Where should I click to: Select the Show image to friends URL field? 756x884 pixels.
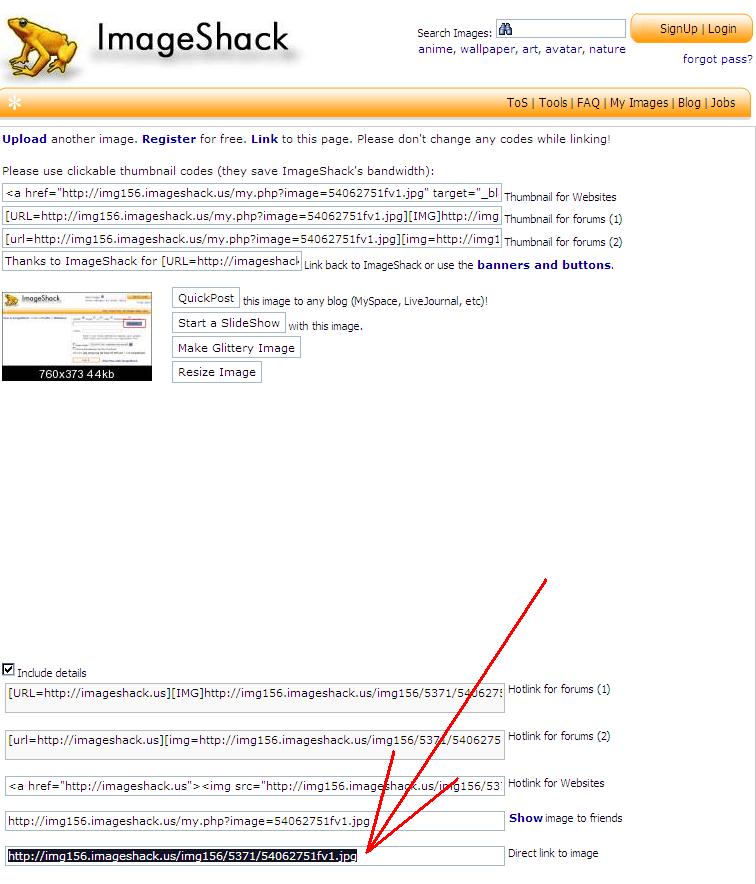(x=255, y=821)
